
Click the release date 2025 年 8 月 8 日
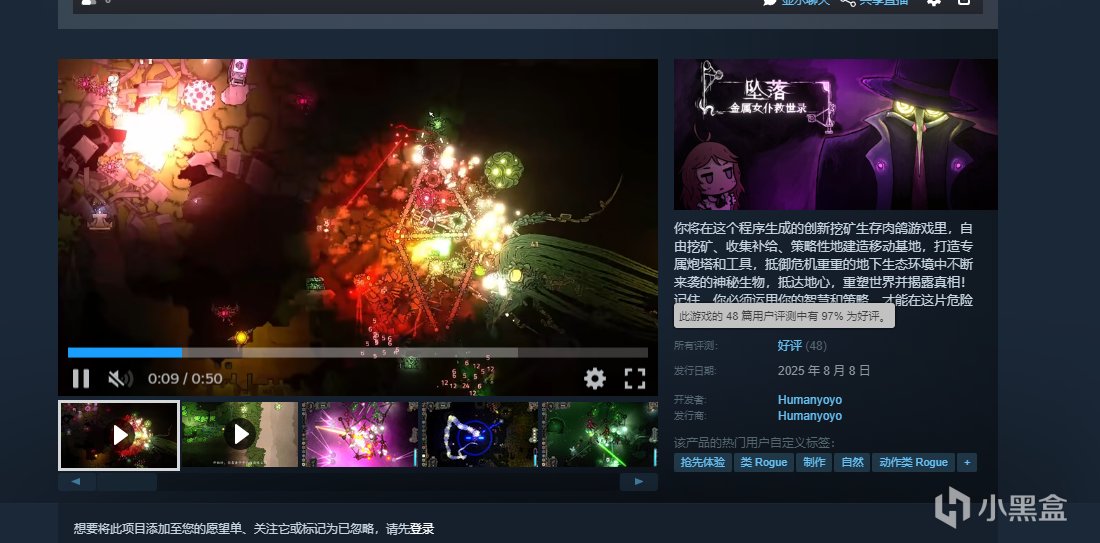pyautogui.click(x=824, y=370)
